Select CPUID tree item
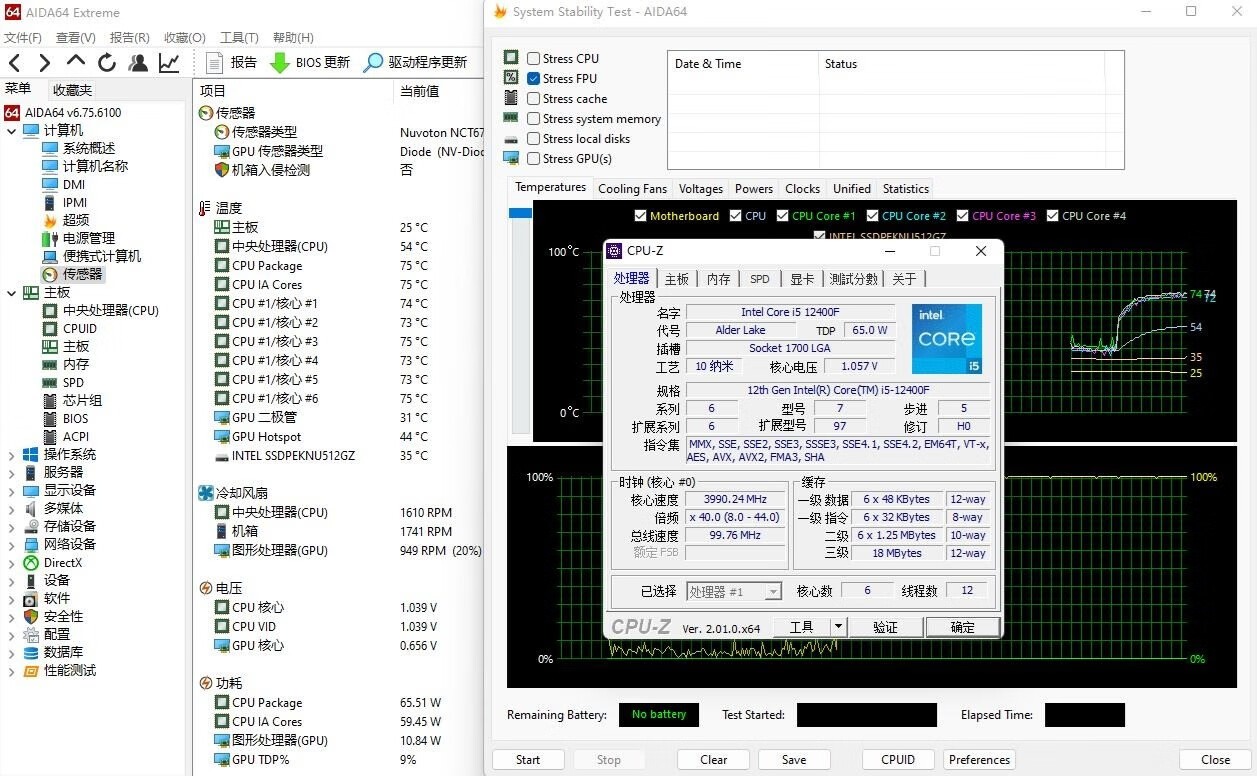This screenshot has width=1257, height=776. 80,328
